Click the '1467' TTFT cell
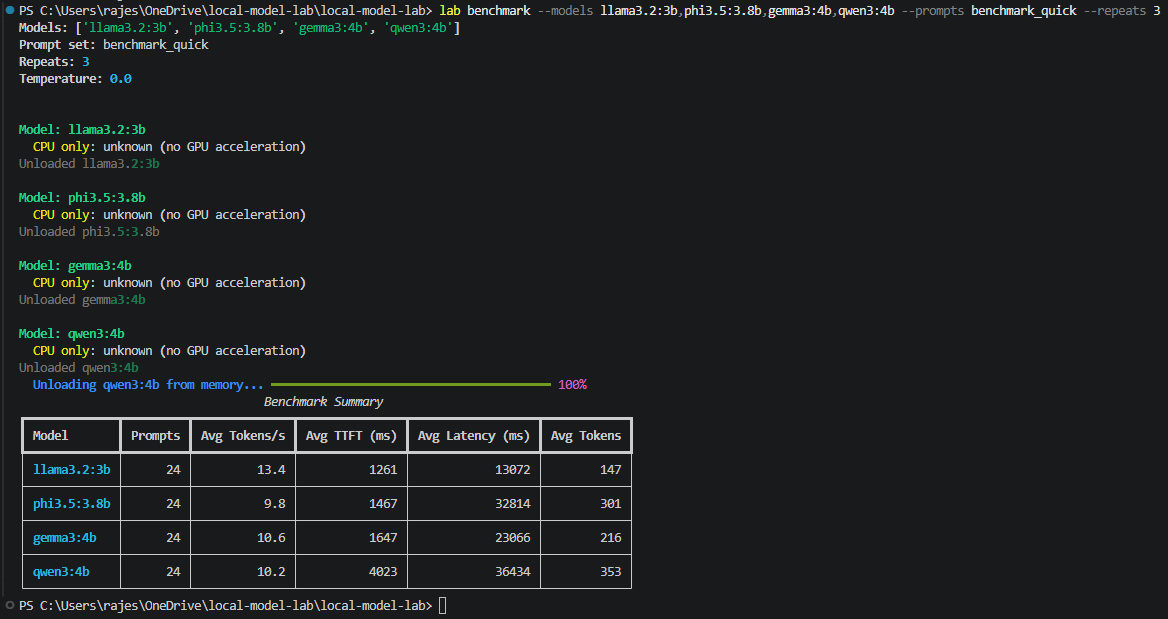This screenshot has width=1168, height=619. [383, 504]
